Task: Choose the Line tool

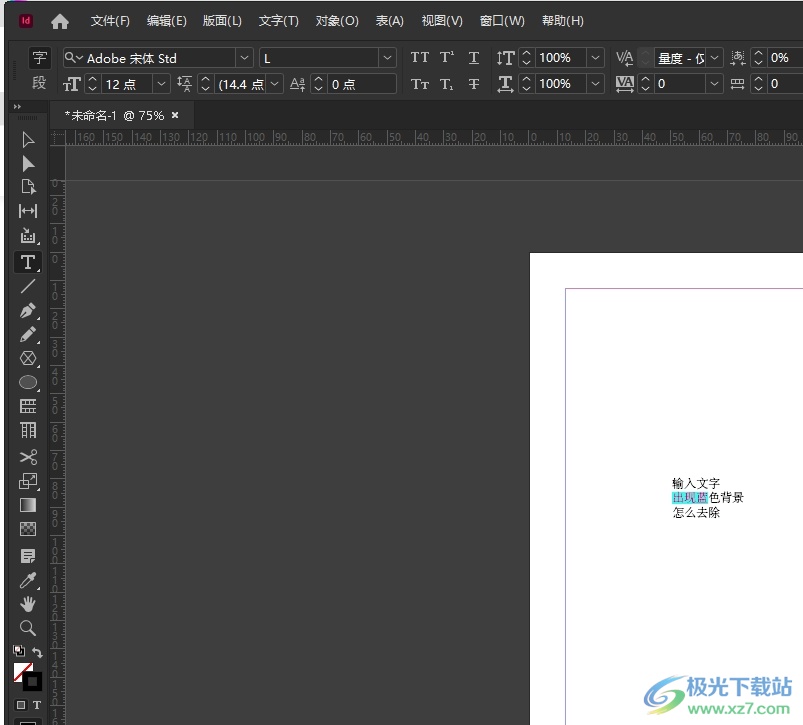Action: [28, 286]
